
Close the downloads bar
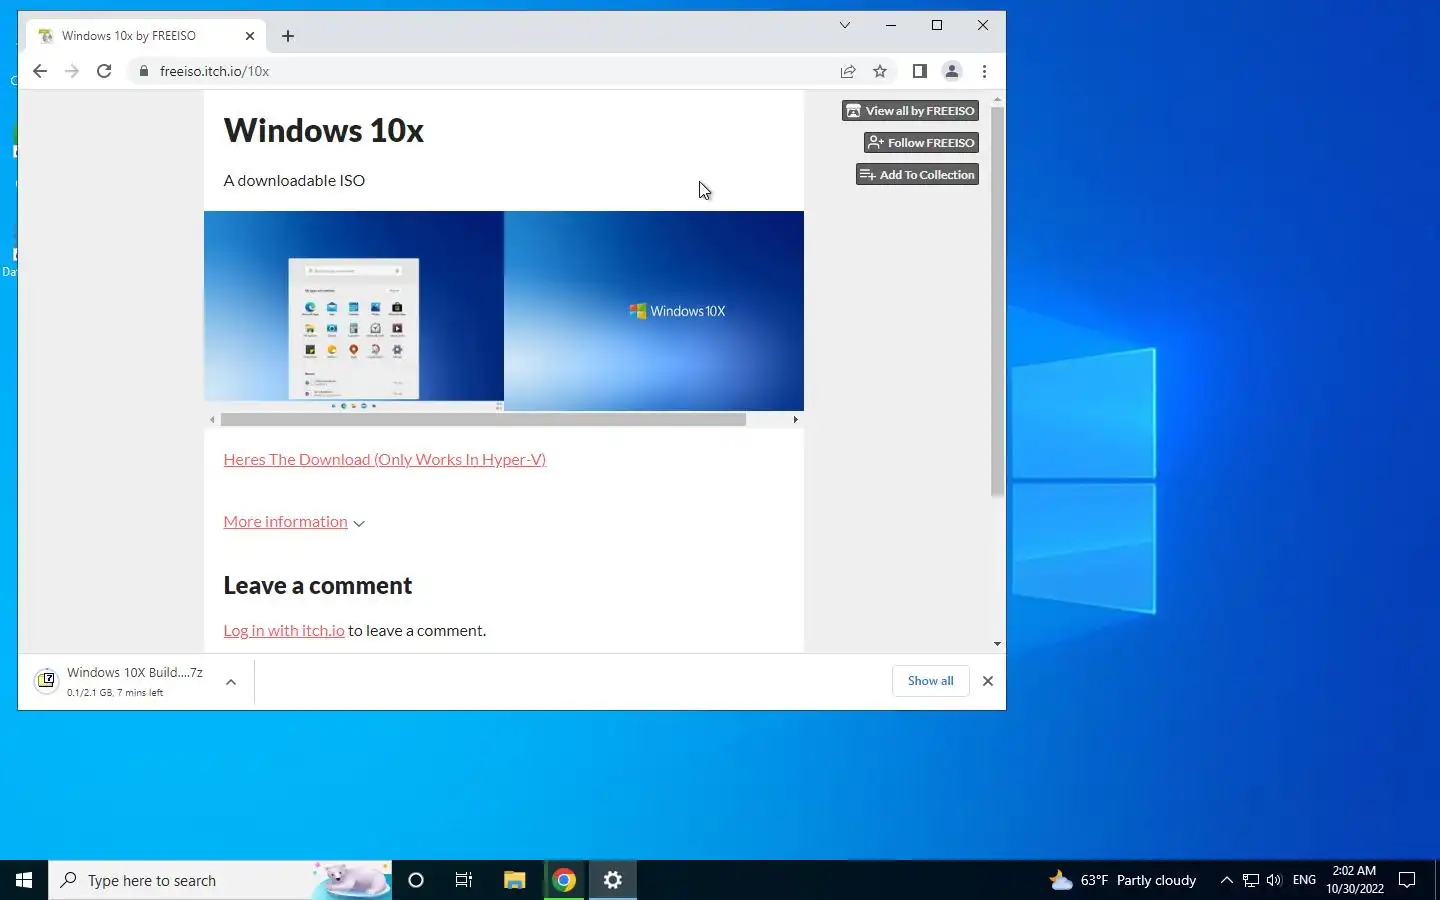988,681
